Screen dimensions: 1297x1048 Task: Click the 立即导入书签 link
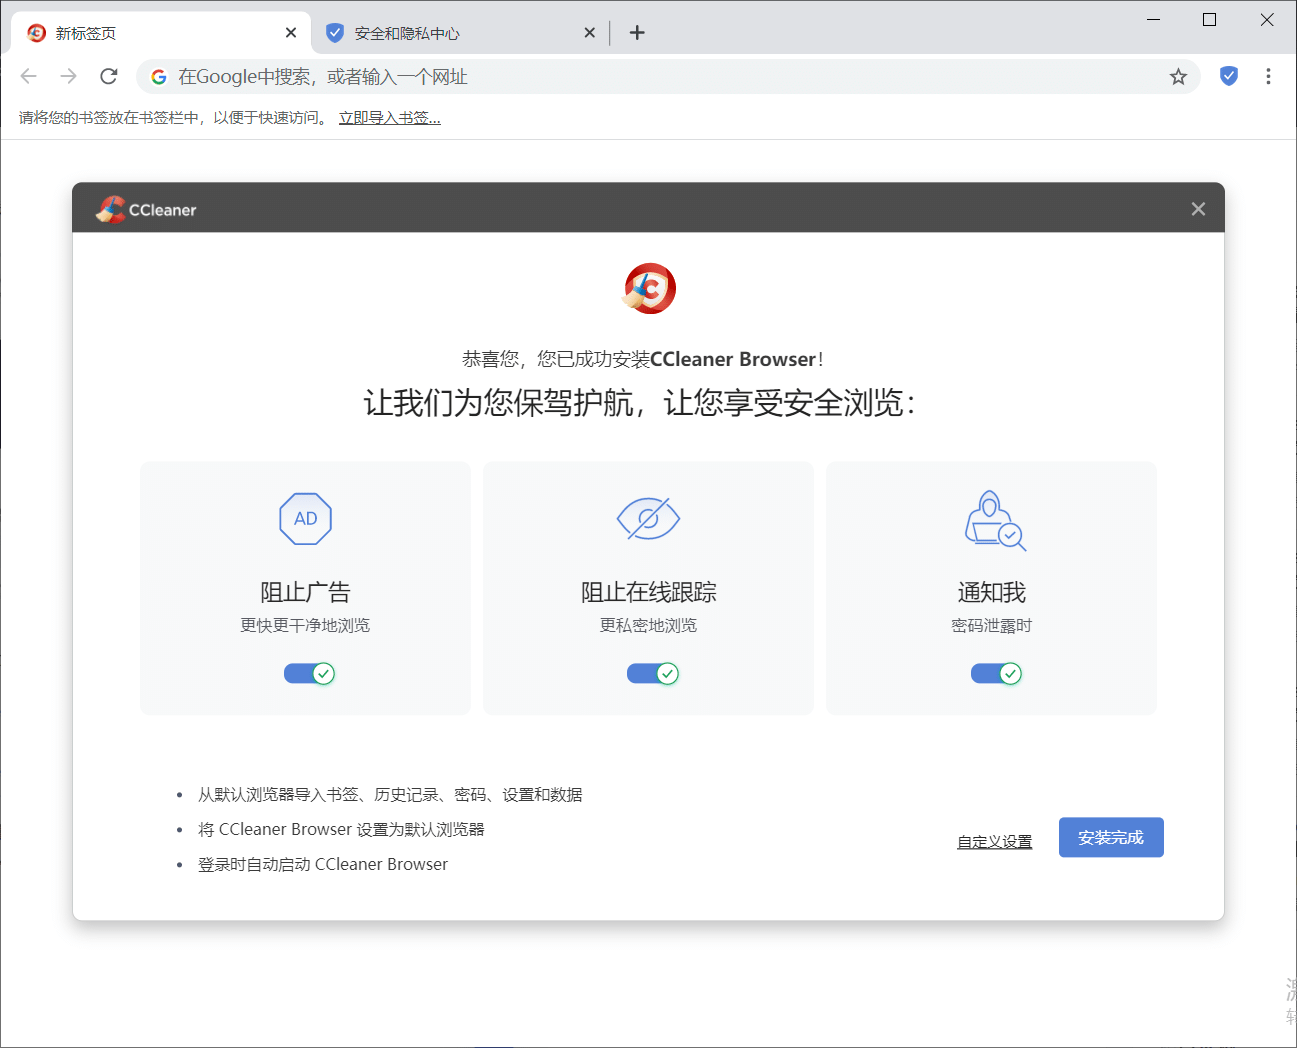click(x=389, y=118)
